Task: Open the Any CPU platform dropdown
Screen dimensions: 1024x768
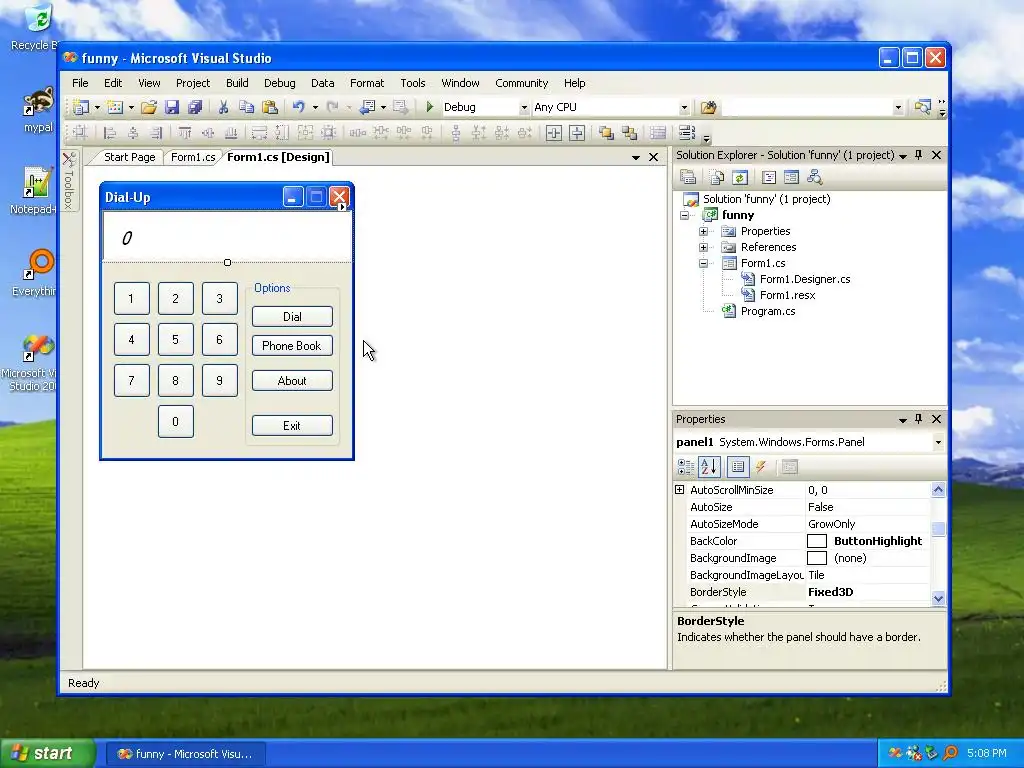Action: 684,108
